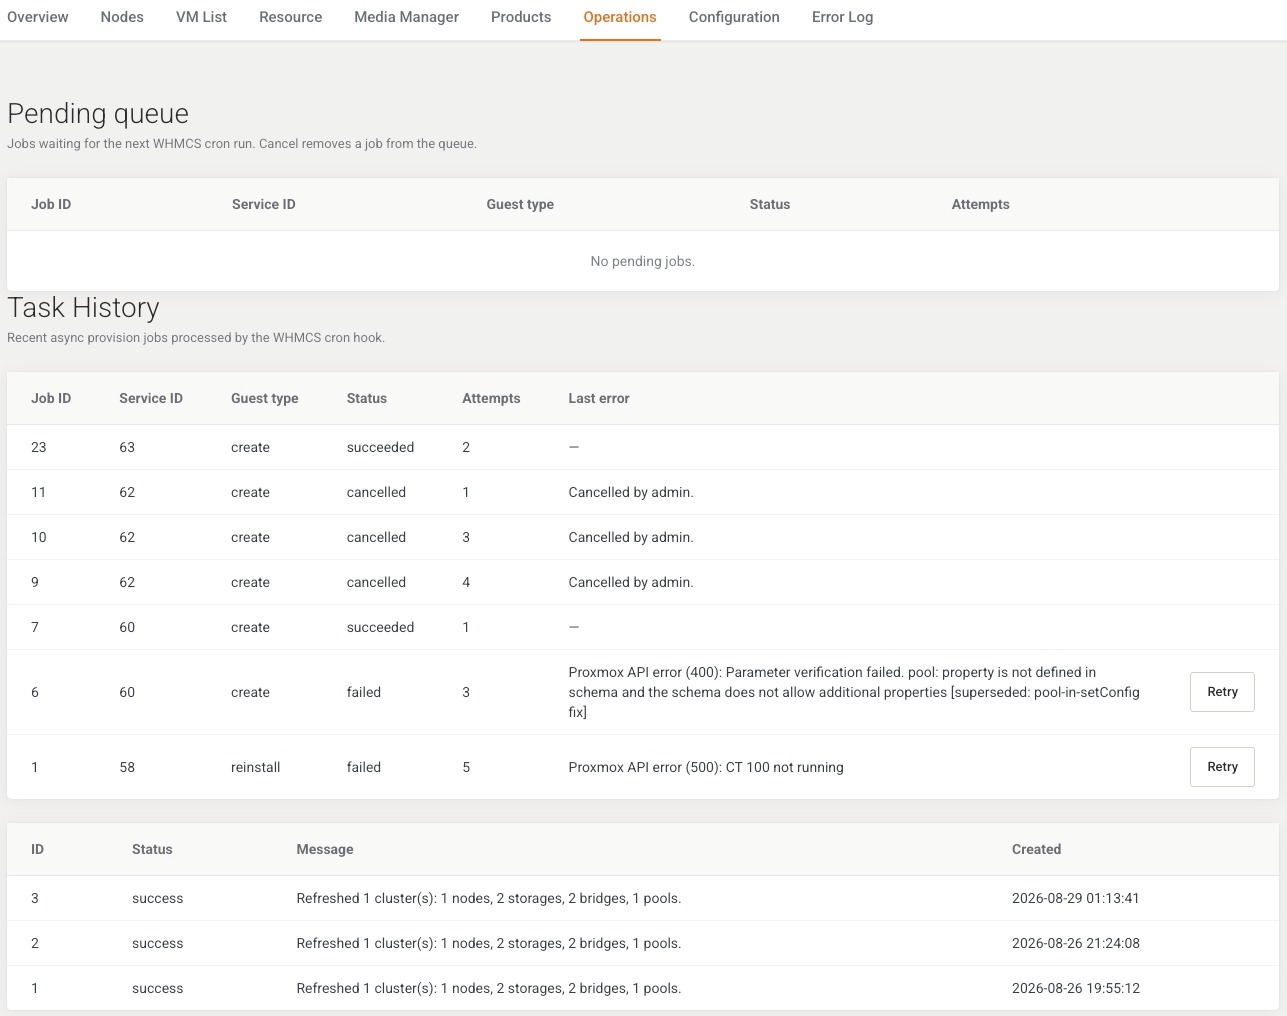Click 'Attempts' header in Task History
Screen dimensions: 1287x1016
491,398
